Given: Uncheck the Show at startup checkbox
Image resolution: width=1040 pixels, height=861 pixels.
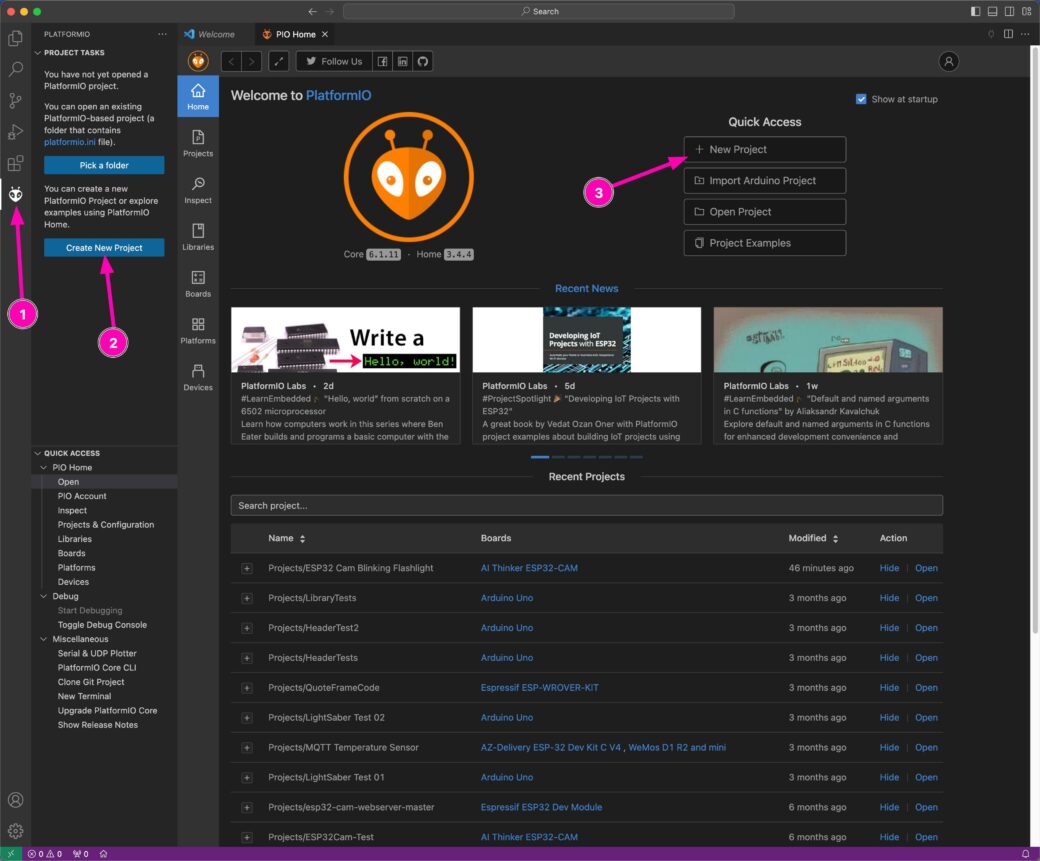Looking at the screenshot, I should pyautogui.click(x=861, y=99).
